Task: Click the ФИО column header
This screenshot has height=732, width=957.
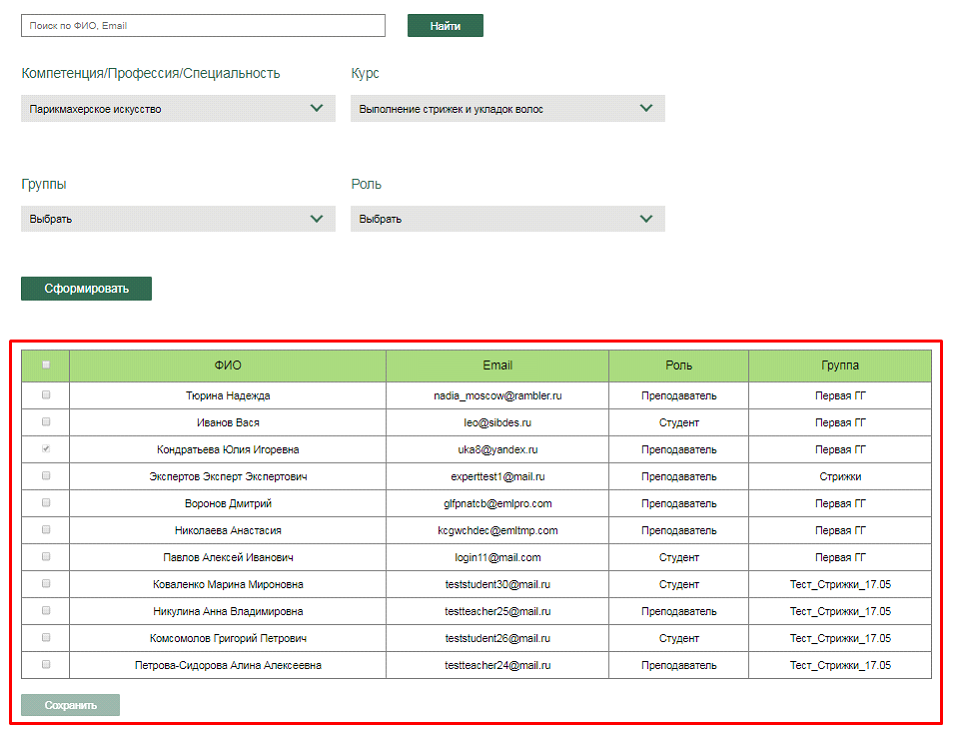Action: [x=228, y=366]
